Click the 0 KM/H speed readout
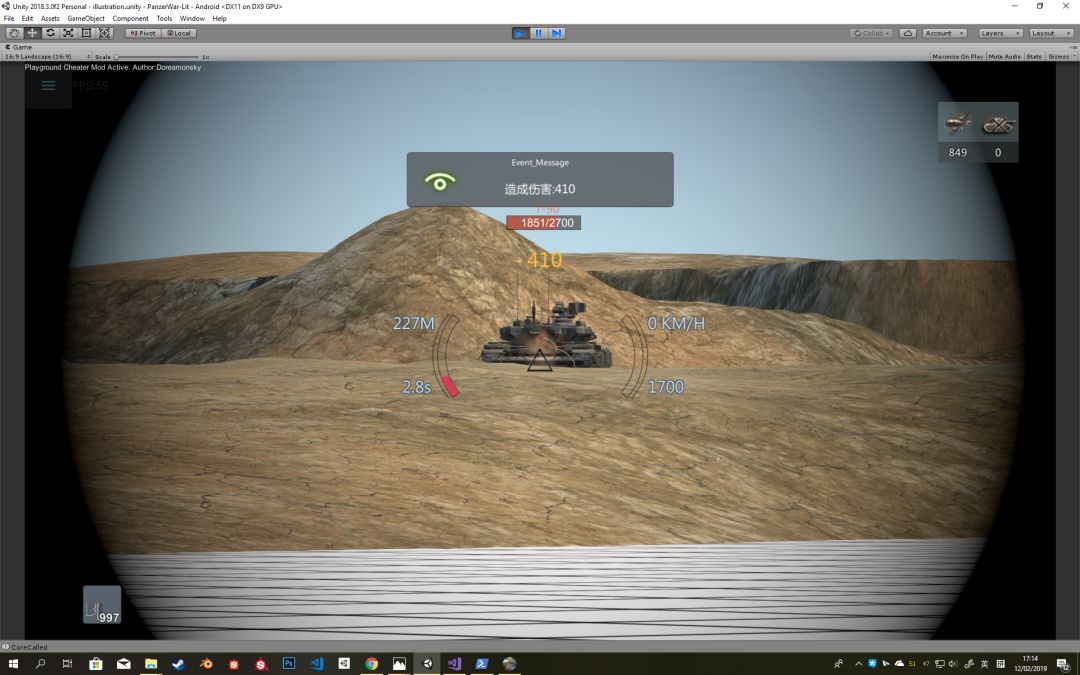Image resolution: width=1080 pixels, height=675 pixels. pos(676,323)
